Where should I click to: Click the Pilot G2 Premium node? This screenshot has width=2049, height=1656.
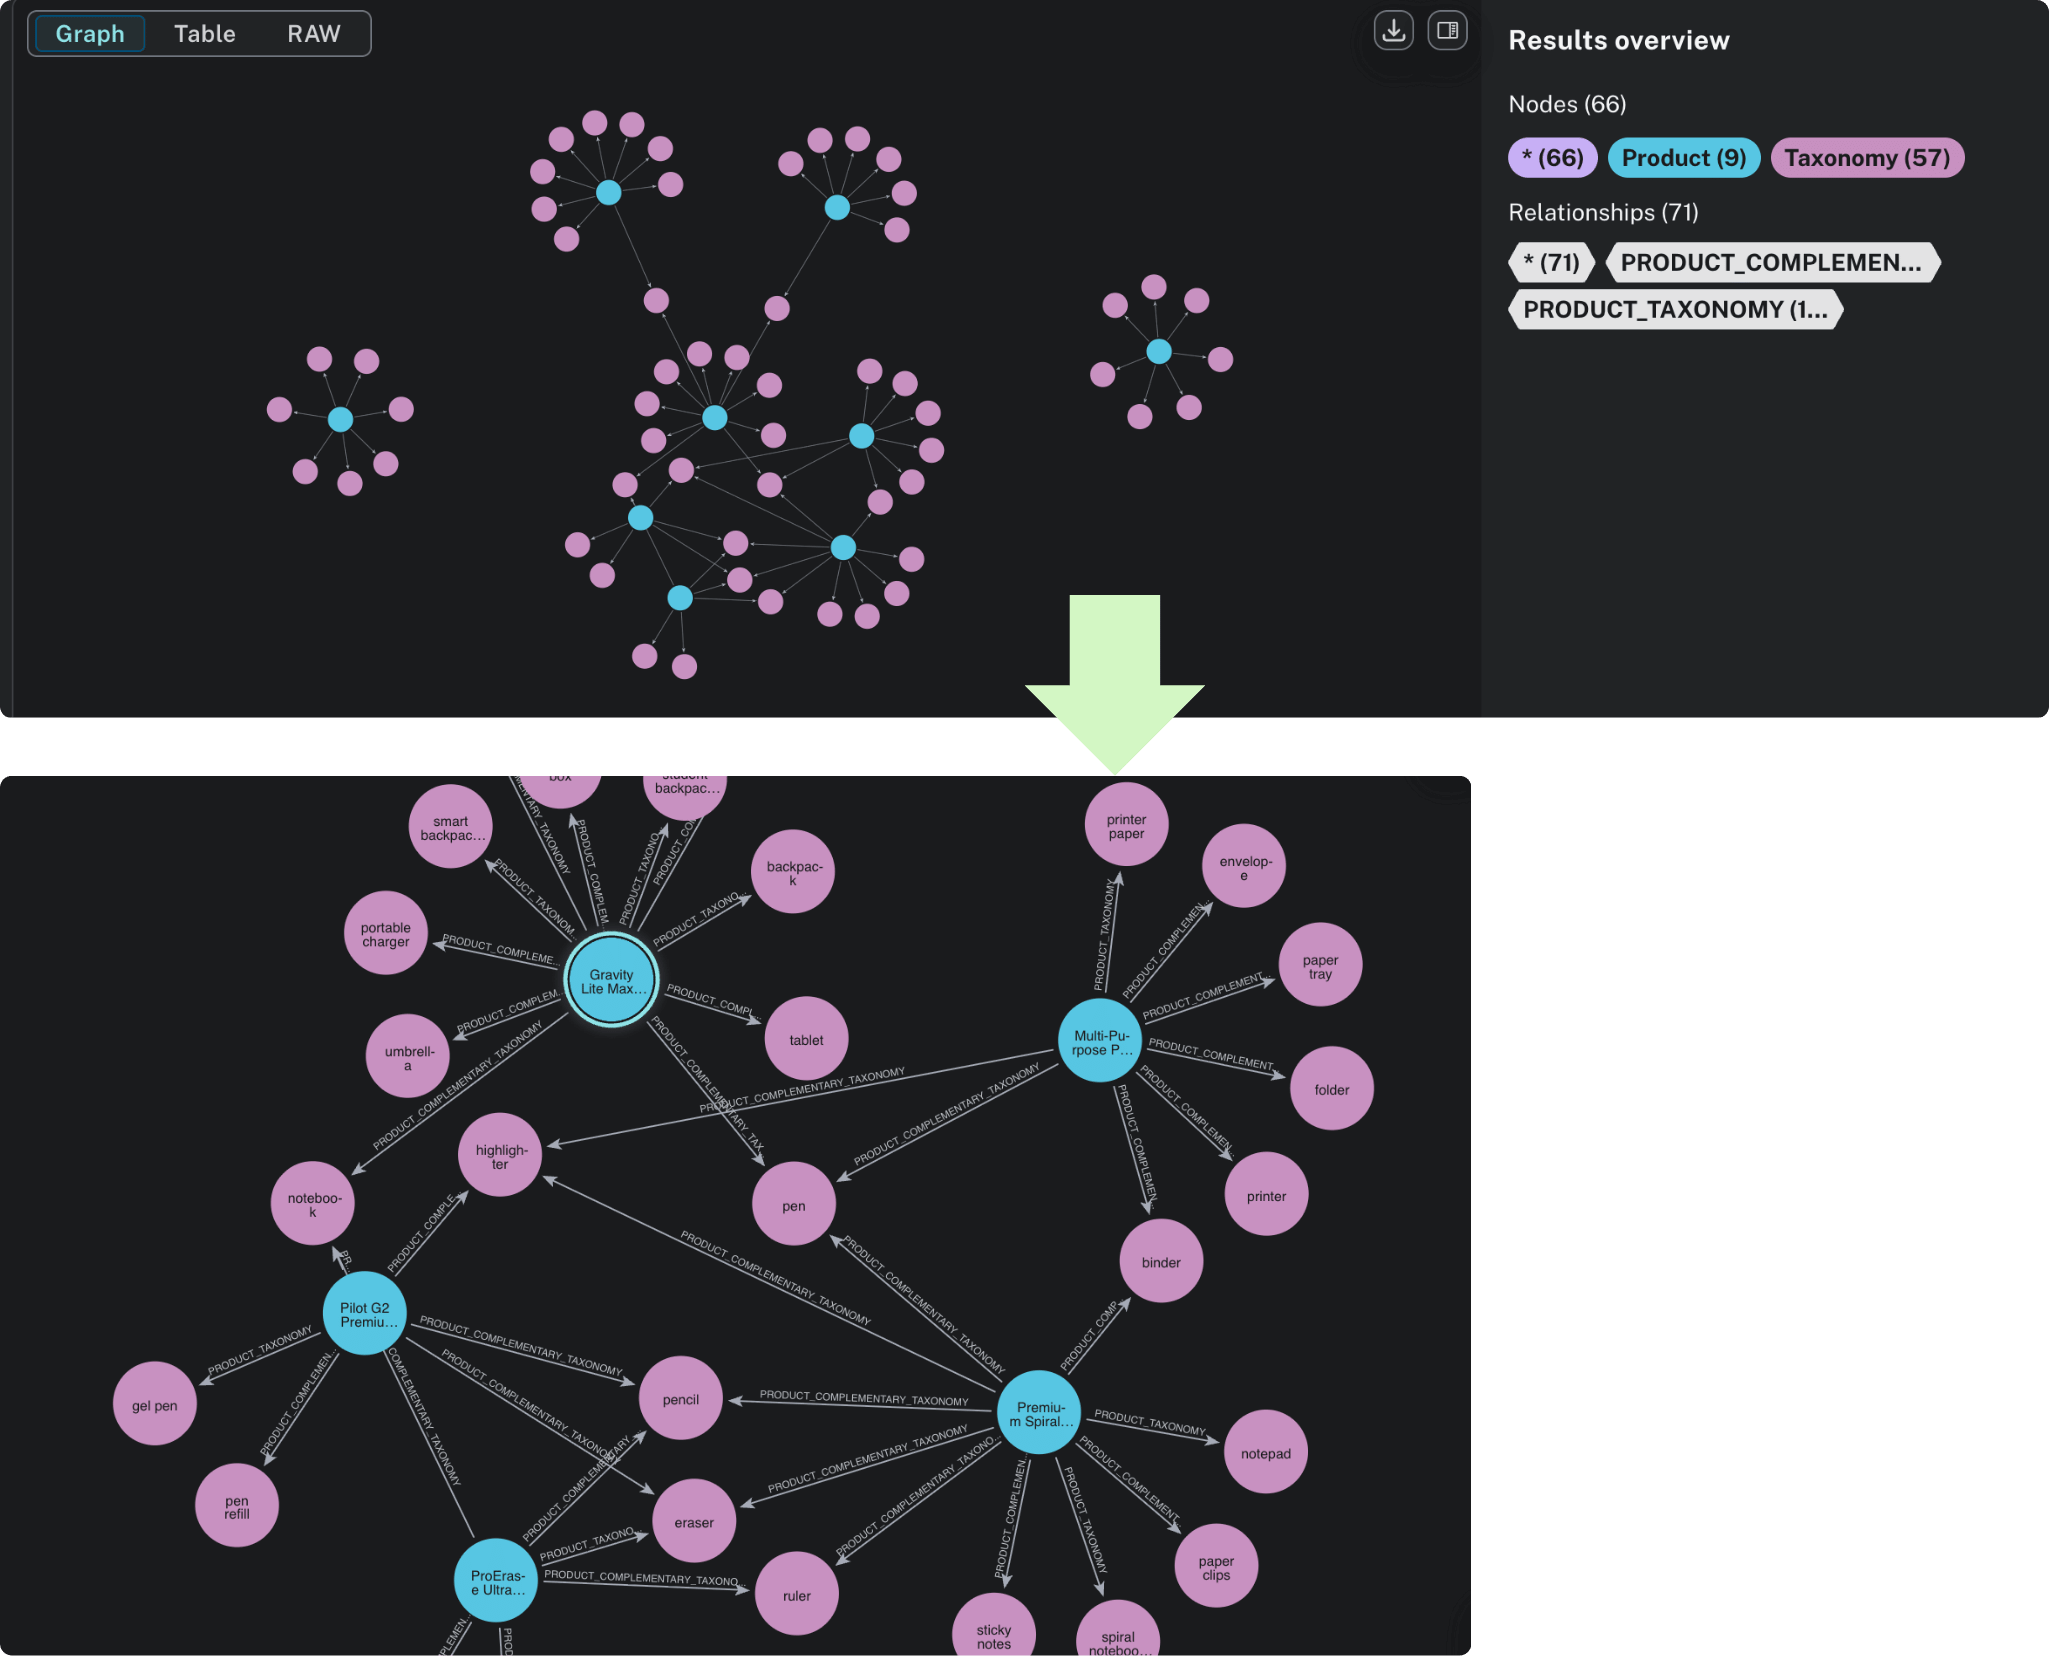coord(363,1316)
